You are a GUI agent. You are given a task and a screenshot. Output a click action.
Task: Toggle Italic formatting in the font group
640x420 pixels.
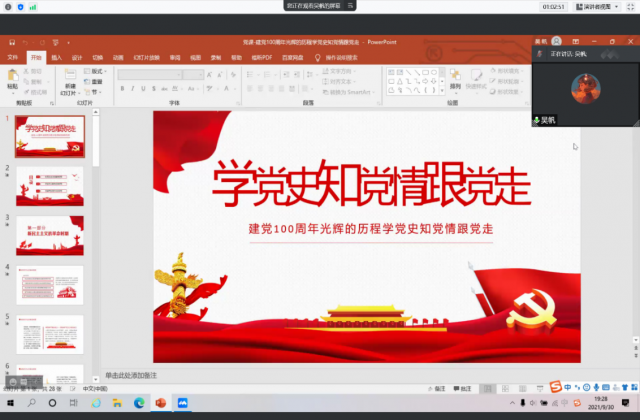pos(133,89)
